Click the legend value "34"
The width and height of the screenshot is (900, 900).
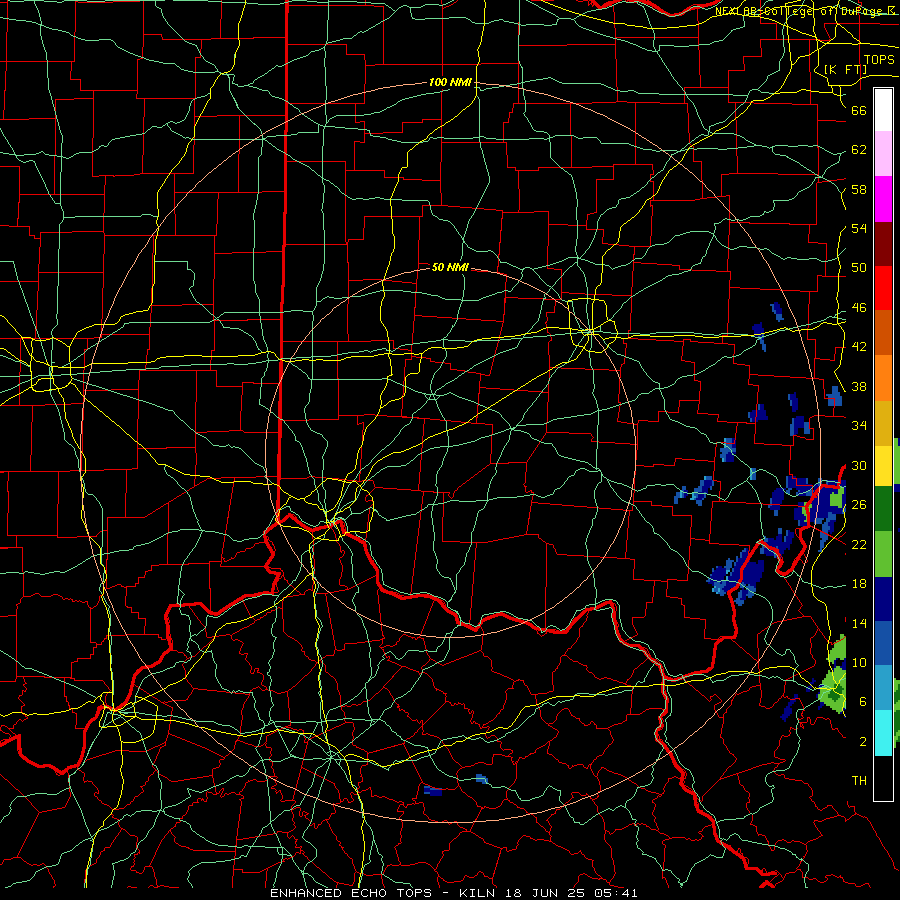click(859, 425)
